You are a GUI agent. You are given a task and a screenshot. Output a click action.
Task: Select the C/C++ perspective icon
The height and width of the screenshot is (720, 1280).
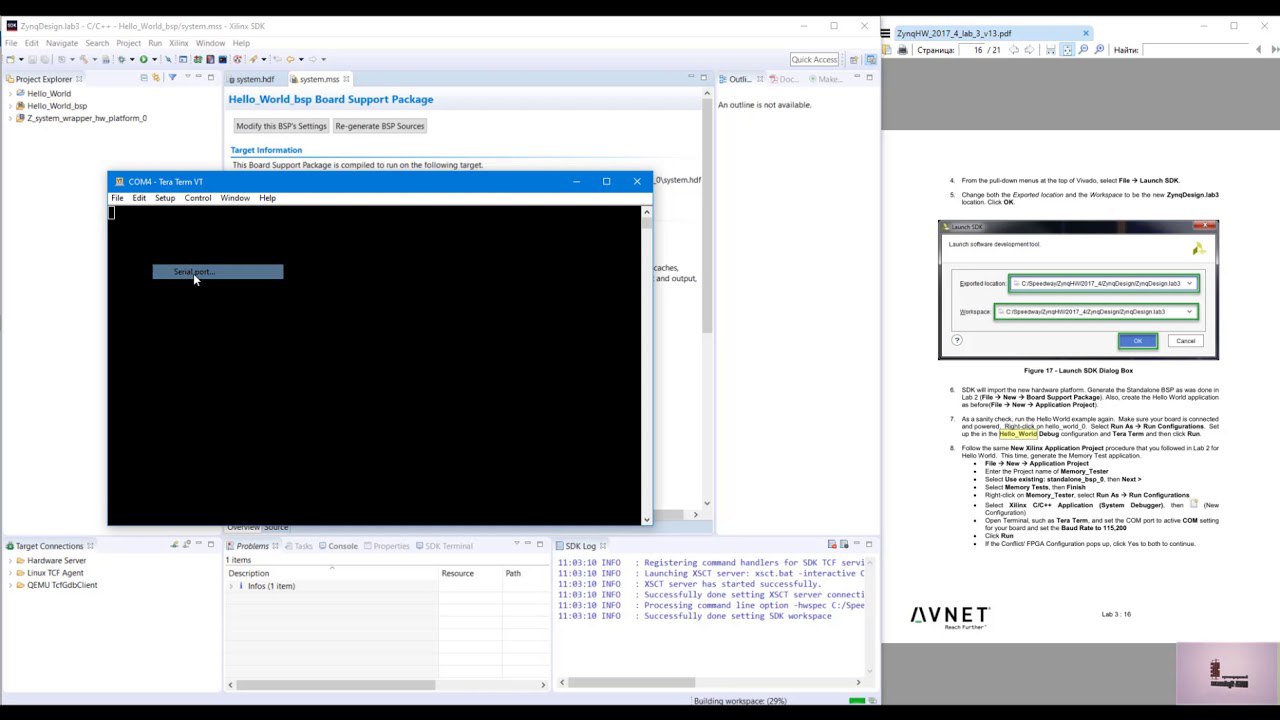pos(870,59)
